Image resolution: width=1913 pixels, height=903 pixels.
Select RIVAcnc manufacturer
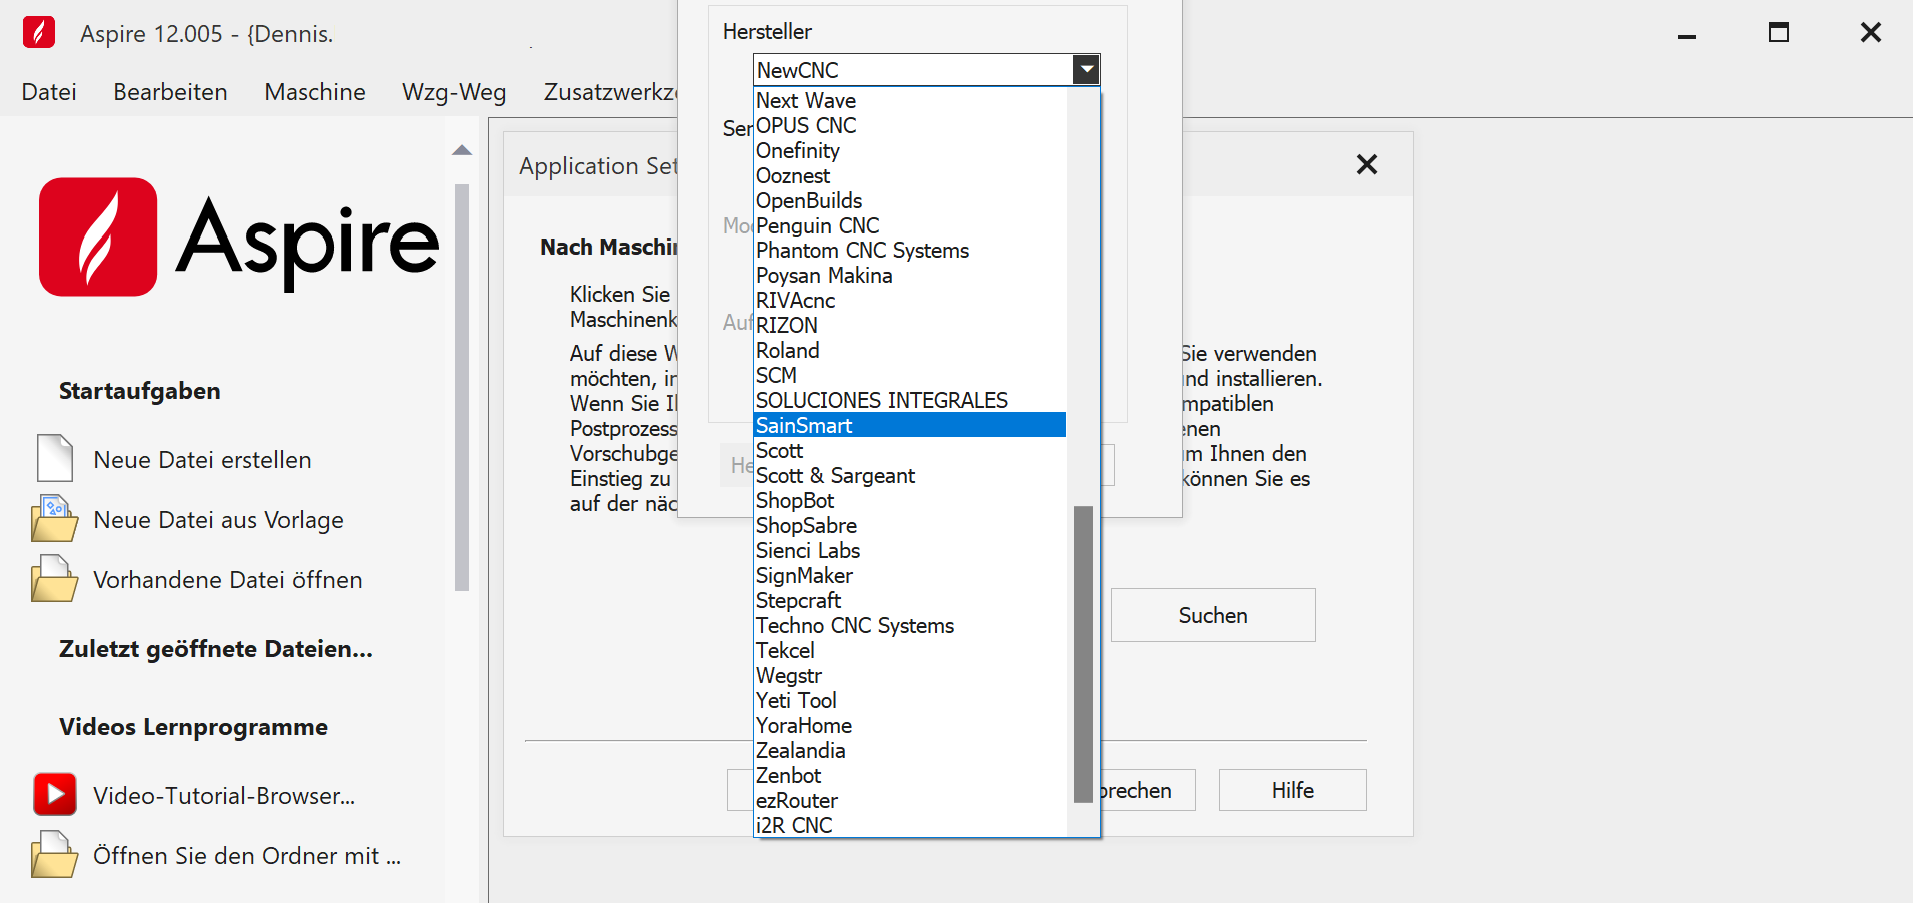pos(910,300)
